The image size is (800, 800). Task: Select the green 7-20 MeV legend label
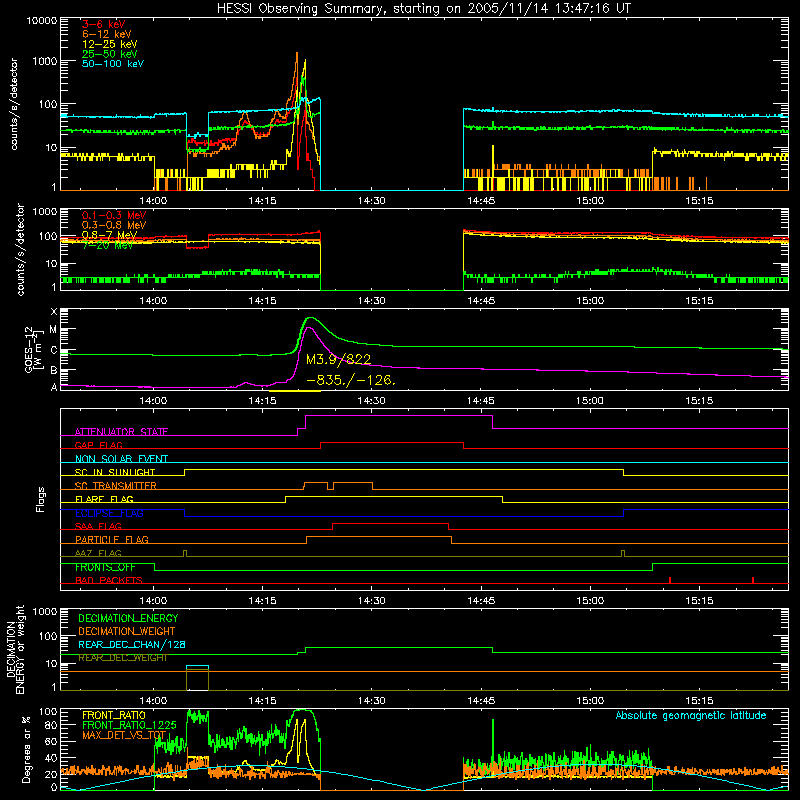(107, 245)
